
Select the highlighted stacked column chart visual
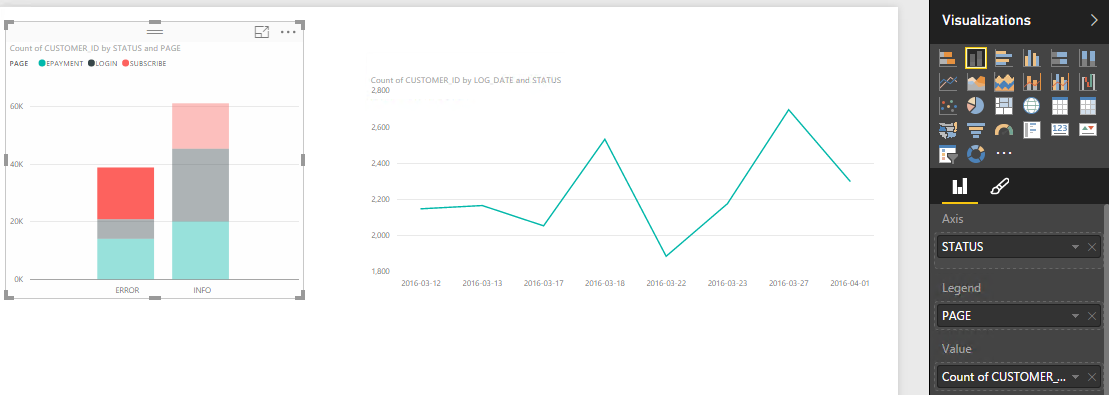tap(976, 58)
